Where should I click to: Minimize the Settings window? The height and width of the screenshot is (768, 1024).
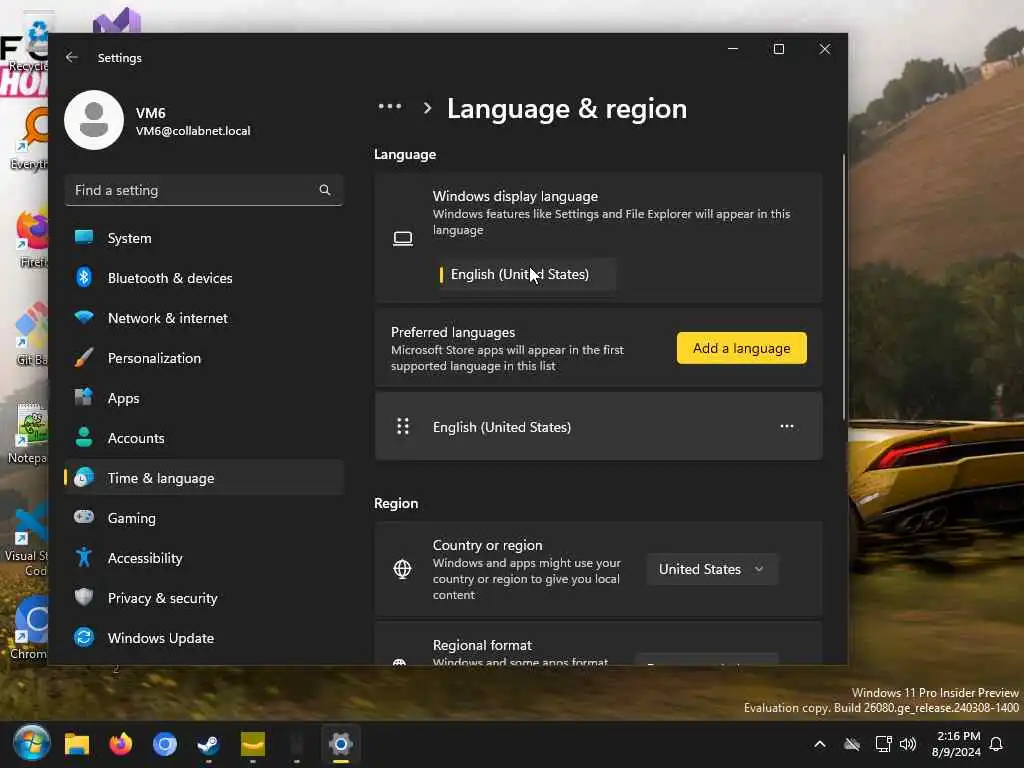click(733, 49)
